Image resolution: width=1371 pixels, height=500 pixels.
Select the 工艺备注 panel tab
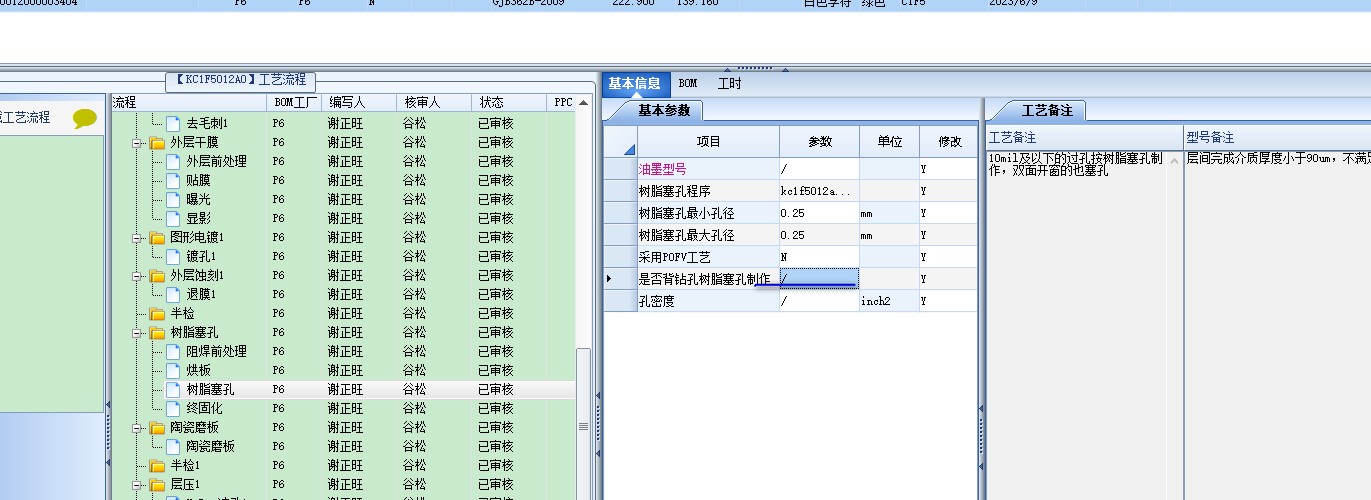[1046, 110]
